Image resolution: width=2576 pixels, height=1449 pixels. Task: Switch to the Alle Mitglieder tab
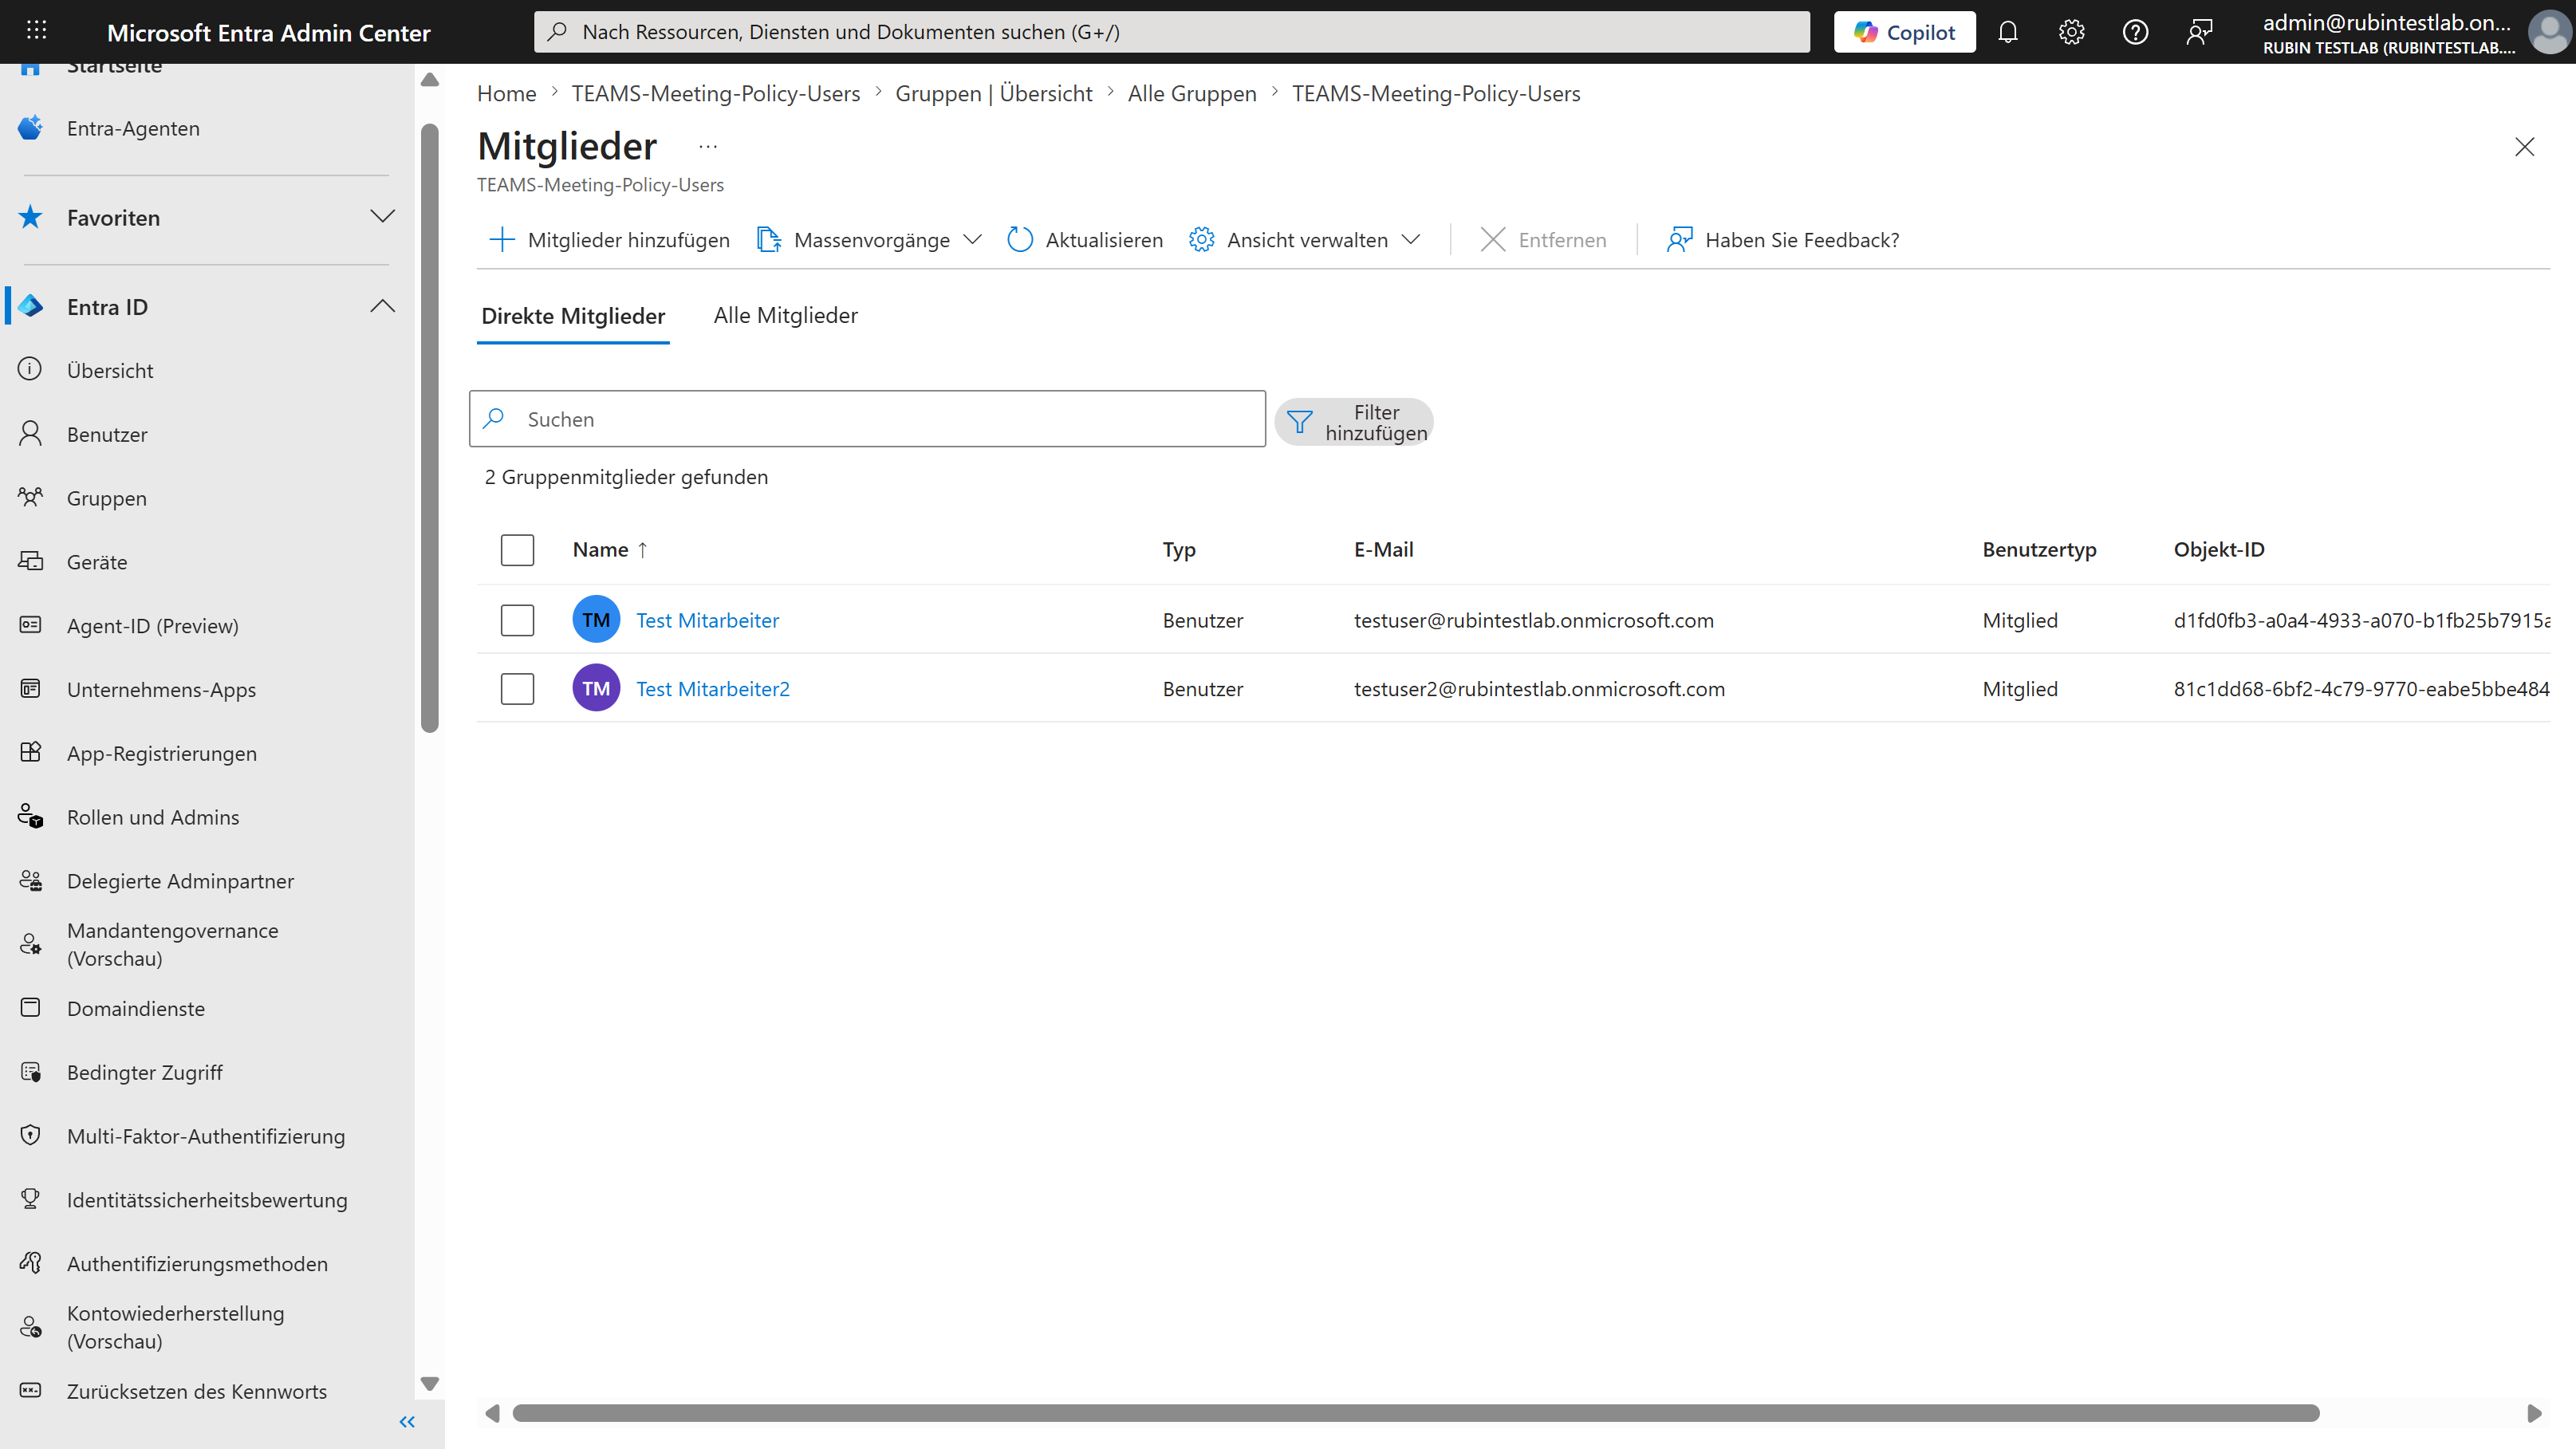(785, 316)
